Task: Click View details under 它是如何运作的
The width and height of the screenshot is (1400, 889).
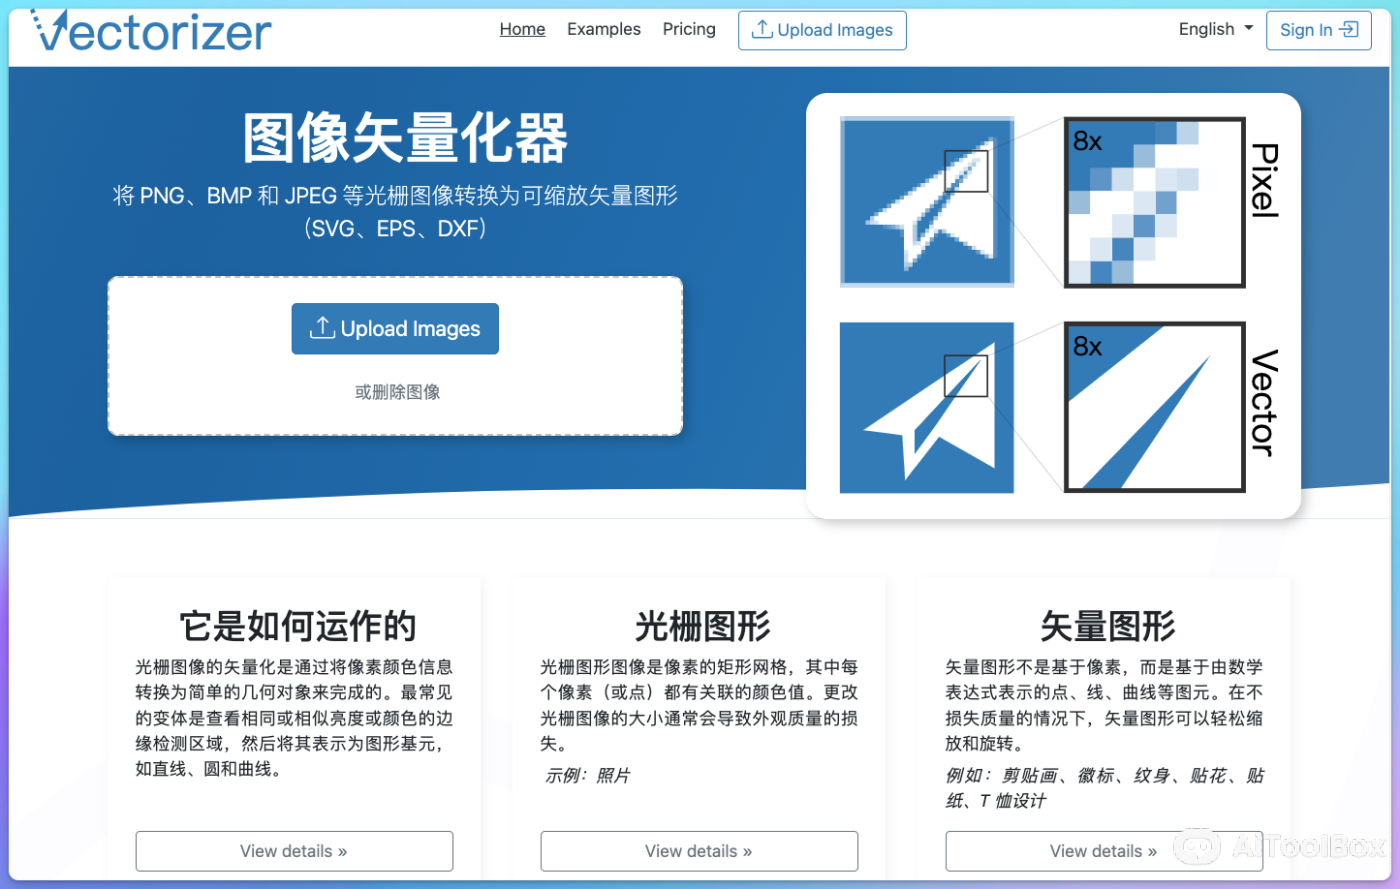Action: pos(294,851)
